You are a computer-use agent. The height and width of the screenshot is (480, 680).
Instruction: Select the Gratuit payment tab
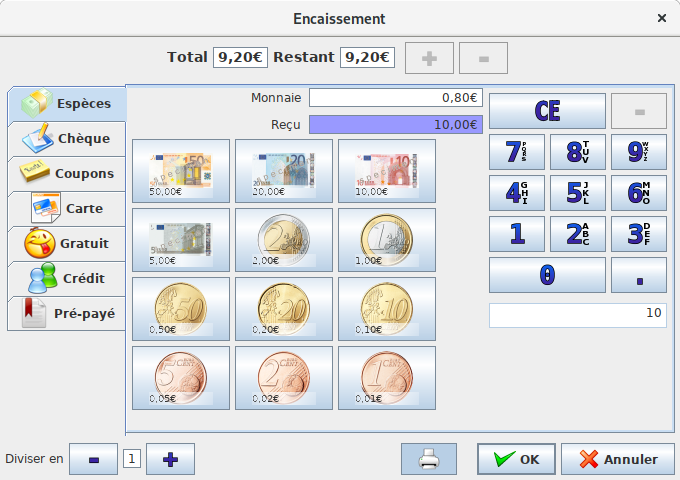tap(67, 244)
